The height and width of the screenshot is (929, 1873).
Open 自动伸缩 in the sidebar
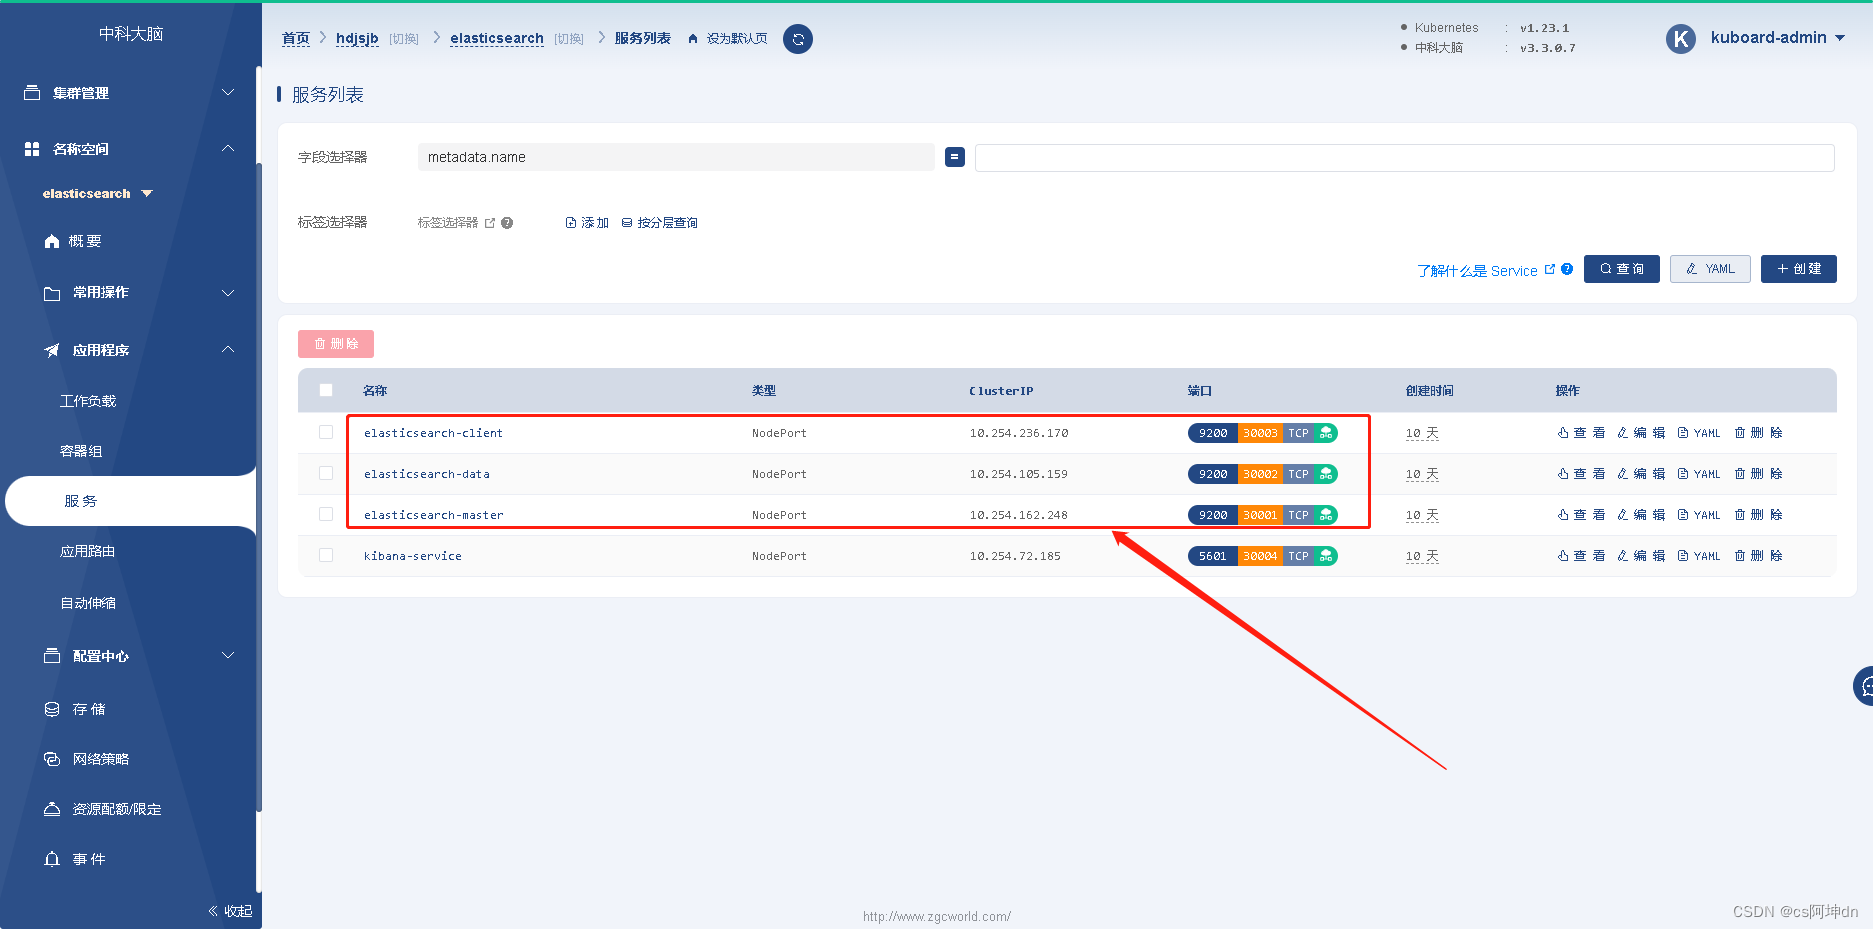pyautogui.click(x=88, y=603)
